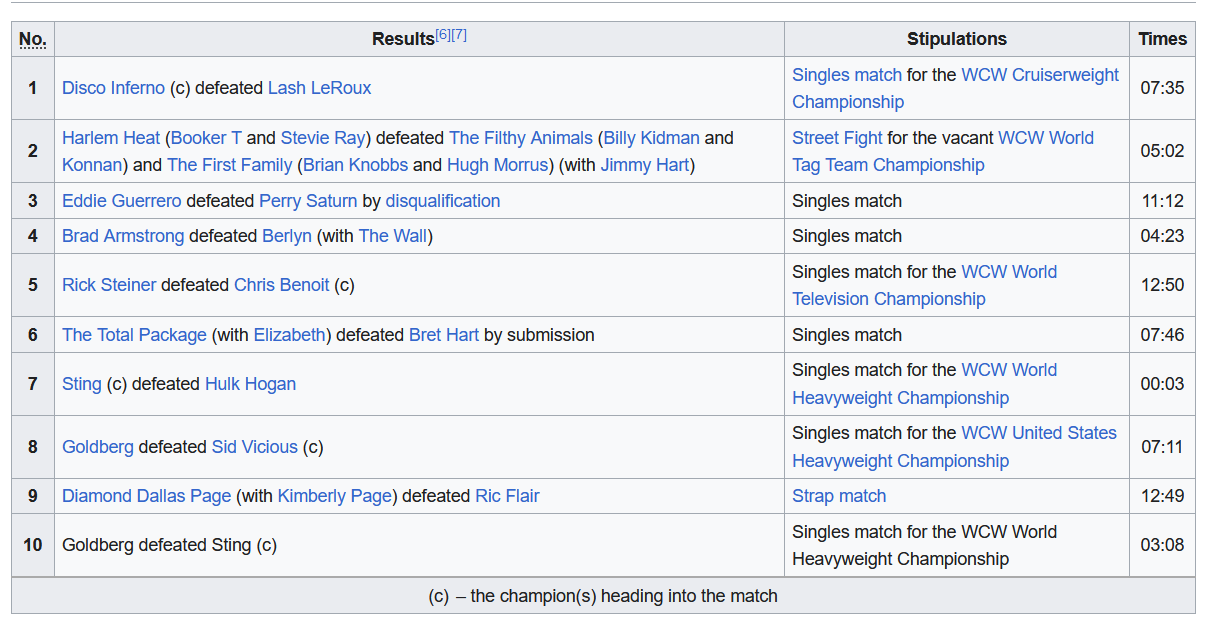Open the Sid Vicious link
The width and height of the screenshot is (1208, 626).
pyautogui.click(x=254, y=447)
